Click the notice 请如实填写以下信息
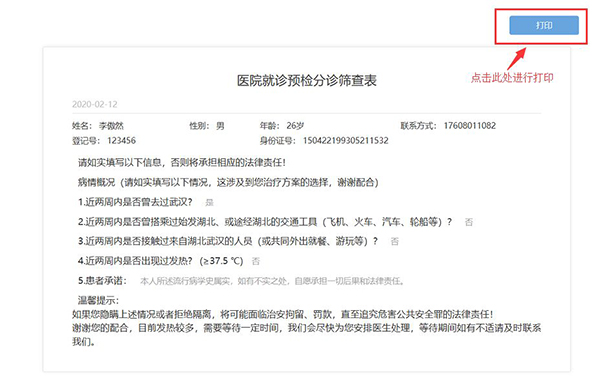The width and height of the screenshot is (600, 380). (182, 163)
